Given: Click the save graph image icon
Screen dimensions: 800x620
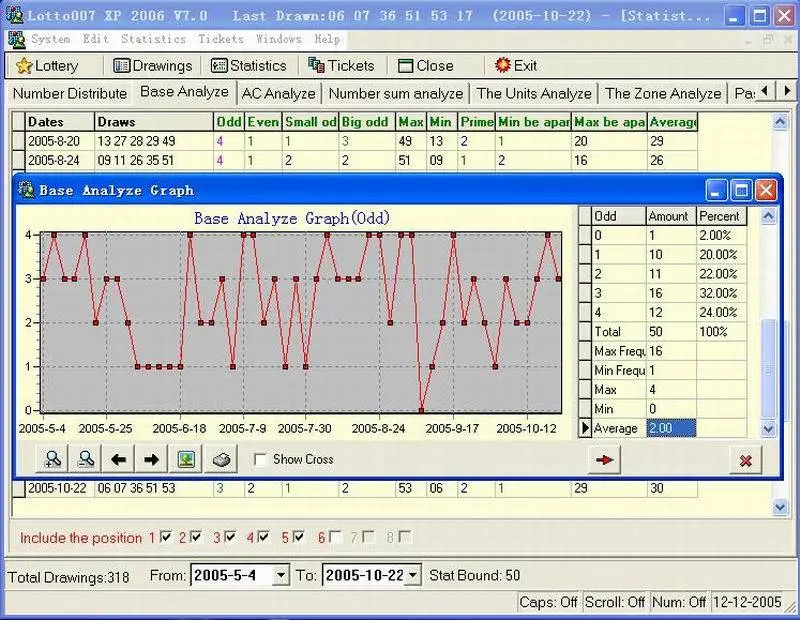Looking at the screenshot, I should point(186,459).
